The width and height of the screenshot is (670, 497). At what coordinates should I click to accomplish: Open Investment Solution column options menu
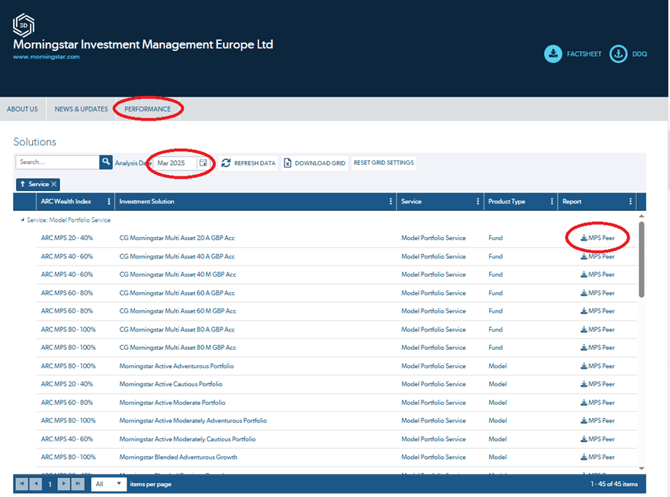click(x=390, y=201)
